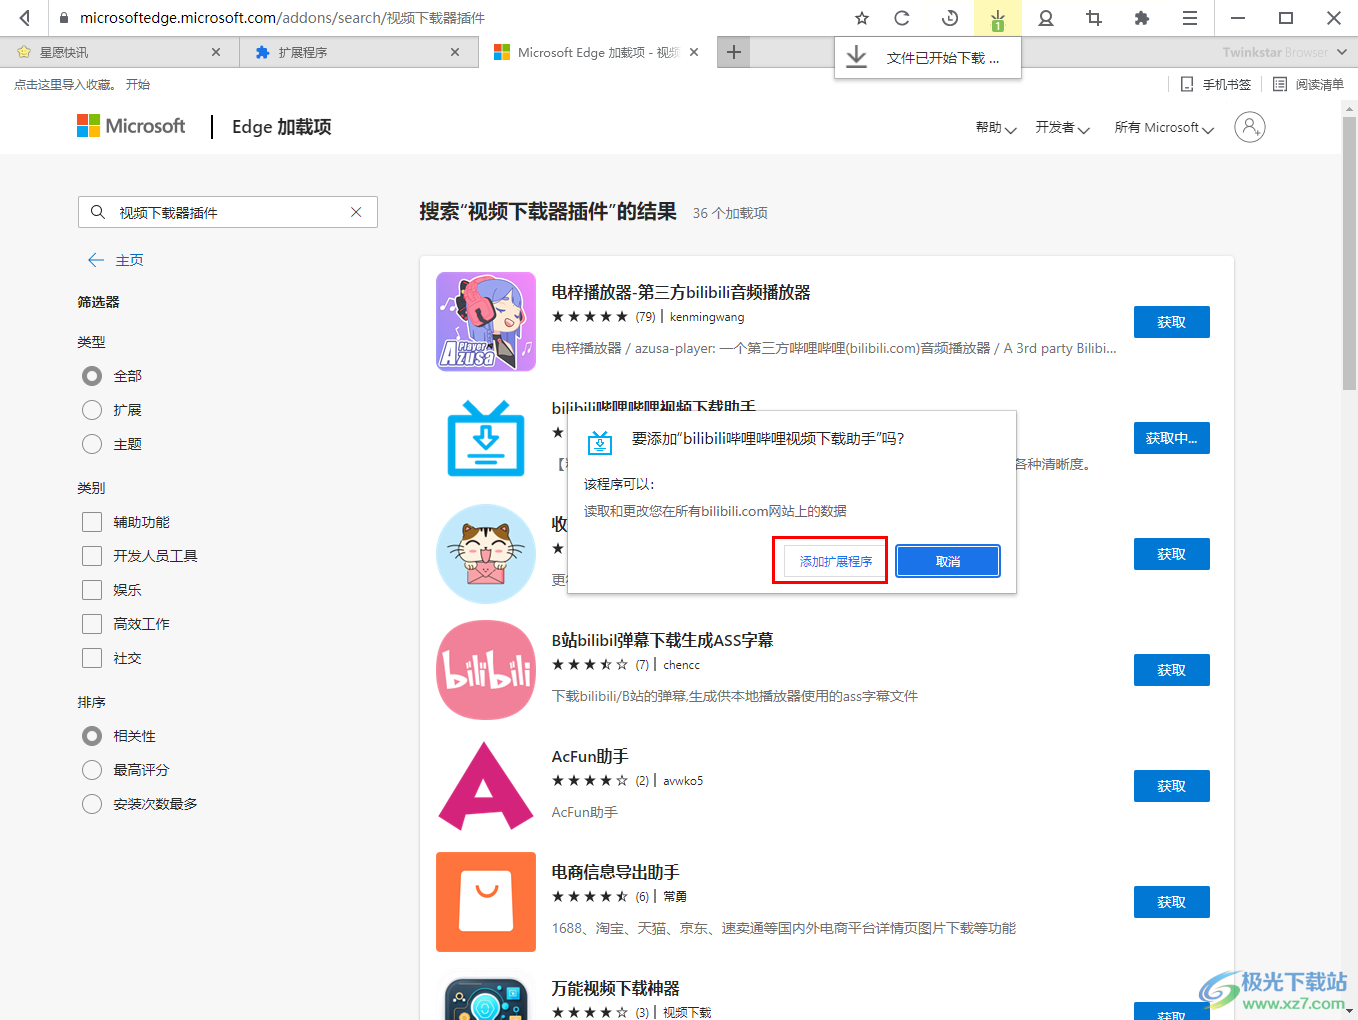Click 取消 button in dialog
1358x1020 pixels.
[948, 561]
